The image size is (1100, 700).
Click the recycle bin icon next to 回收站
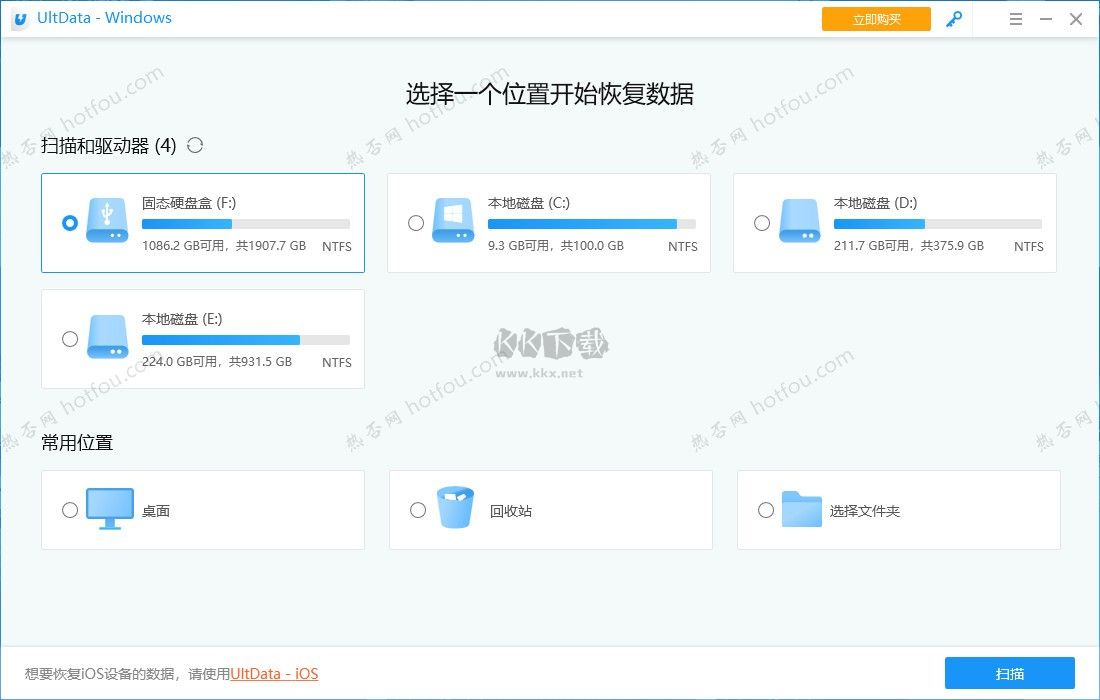coord(456,507)
